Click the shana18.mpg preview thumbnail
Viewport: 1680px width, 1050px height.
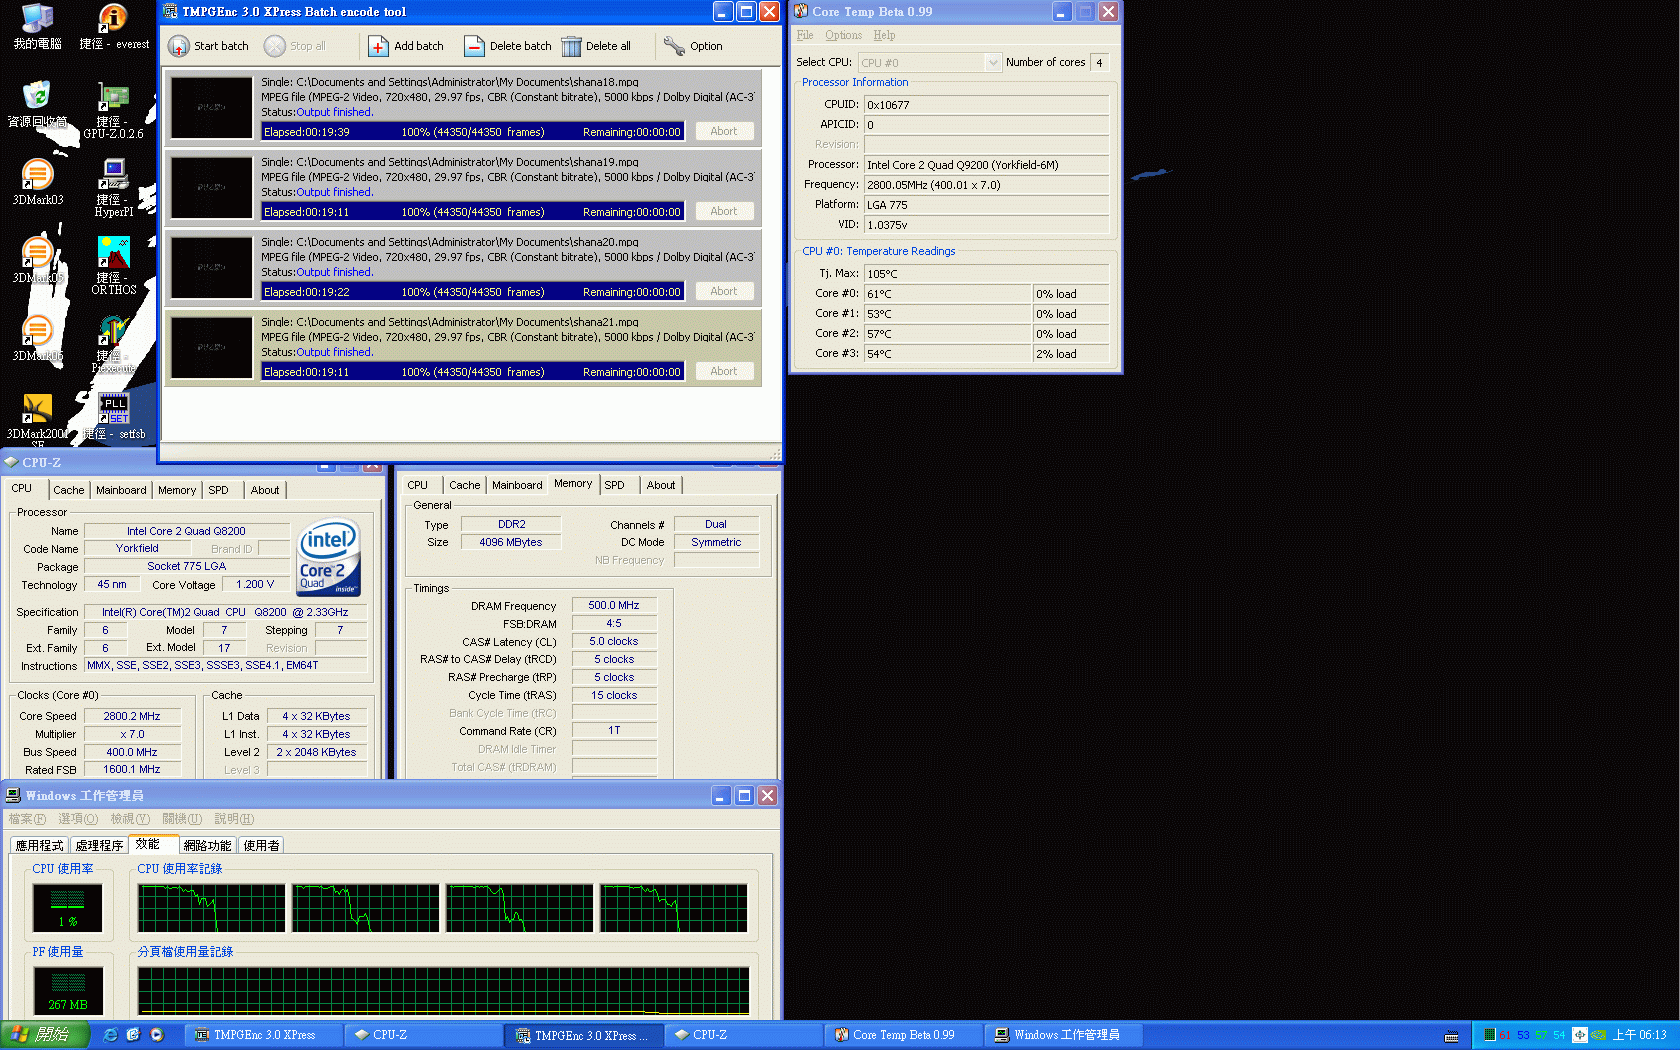[212, 107]
